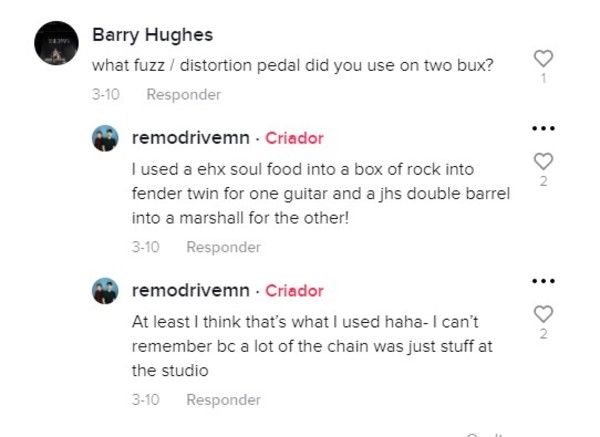This screenshot has width=600, height=437.
Task: Click remodrivemn avatar beside studio reply
Action: 105,291
